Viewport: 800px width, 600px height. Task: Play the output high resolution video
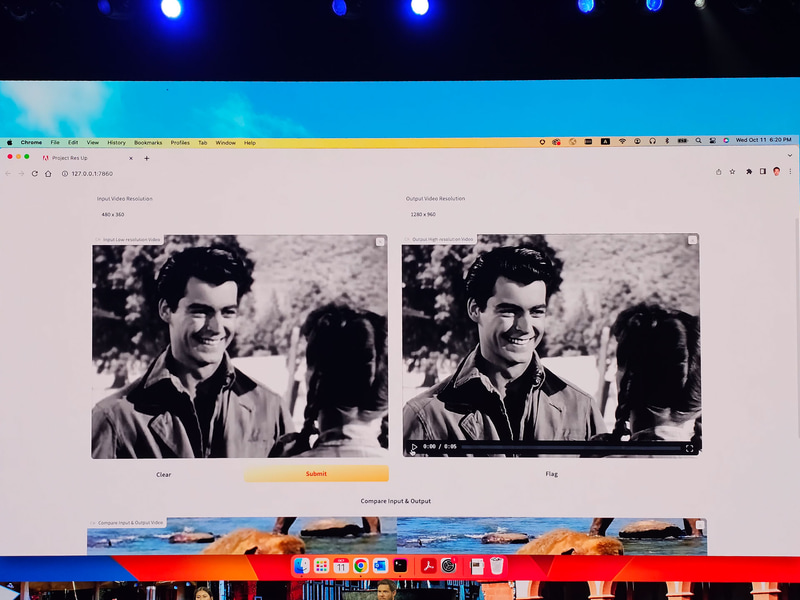pos(414,447)
